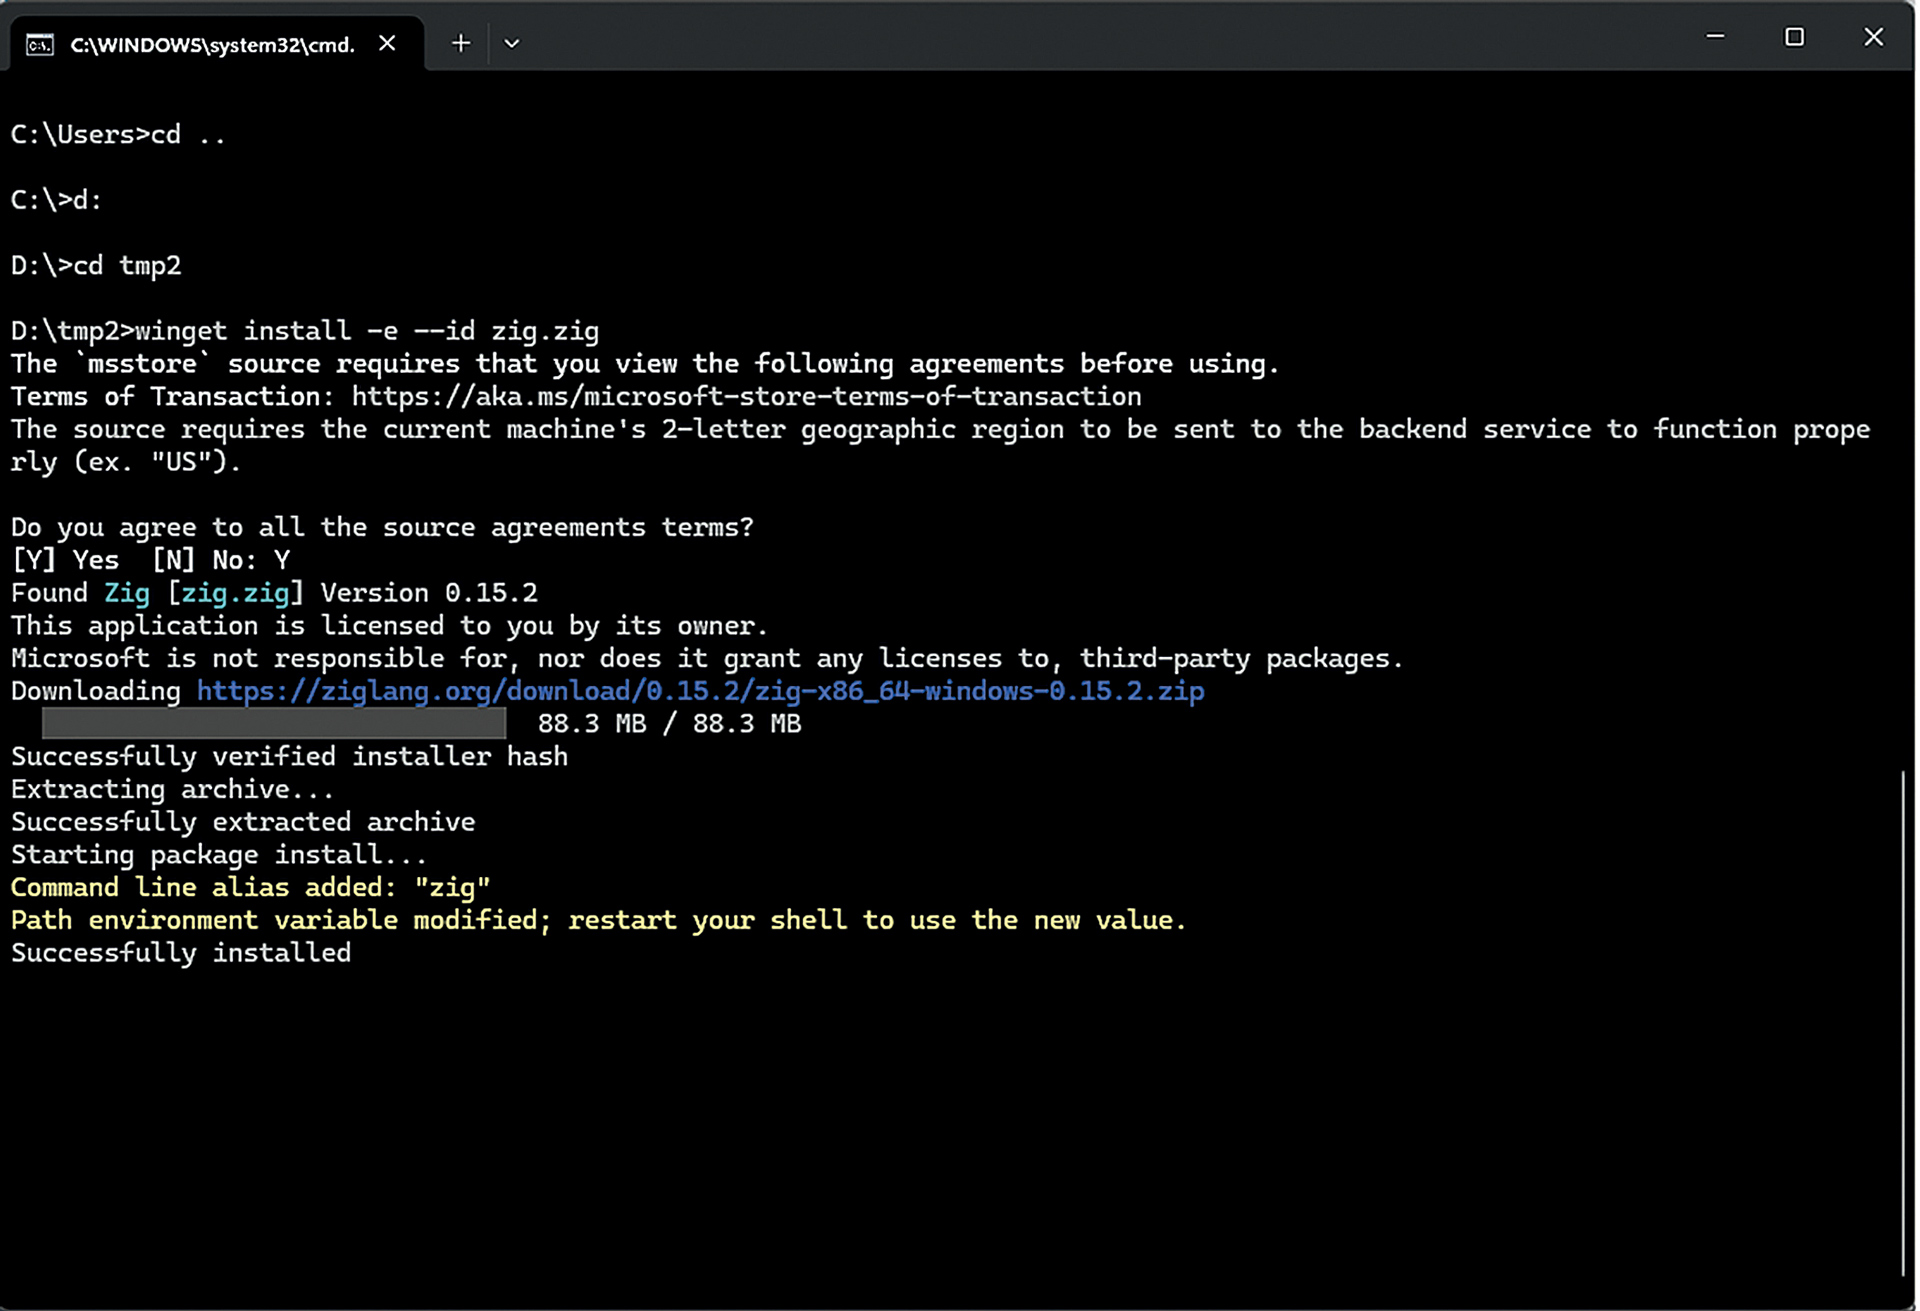Close the cmd.exe terminal tab
The height and width of the screenshot is (1311, 1920).
coord(387,43)
